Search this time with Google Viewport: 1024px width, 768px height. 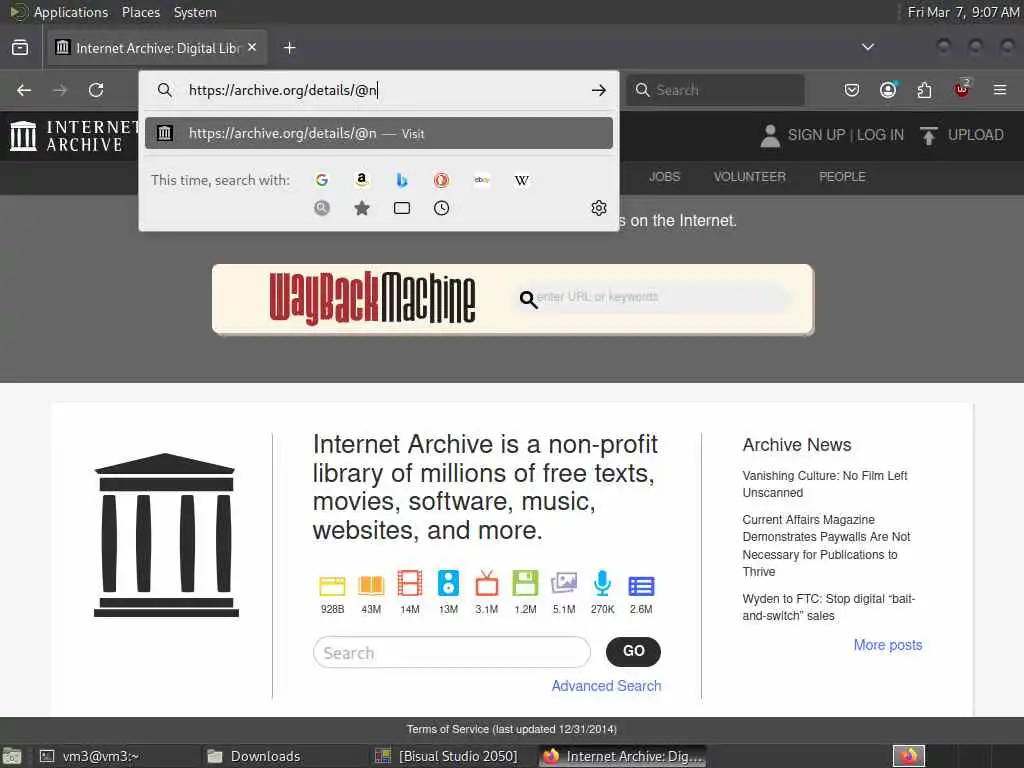(x=321, y=180)
